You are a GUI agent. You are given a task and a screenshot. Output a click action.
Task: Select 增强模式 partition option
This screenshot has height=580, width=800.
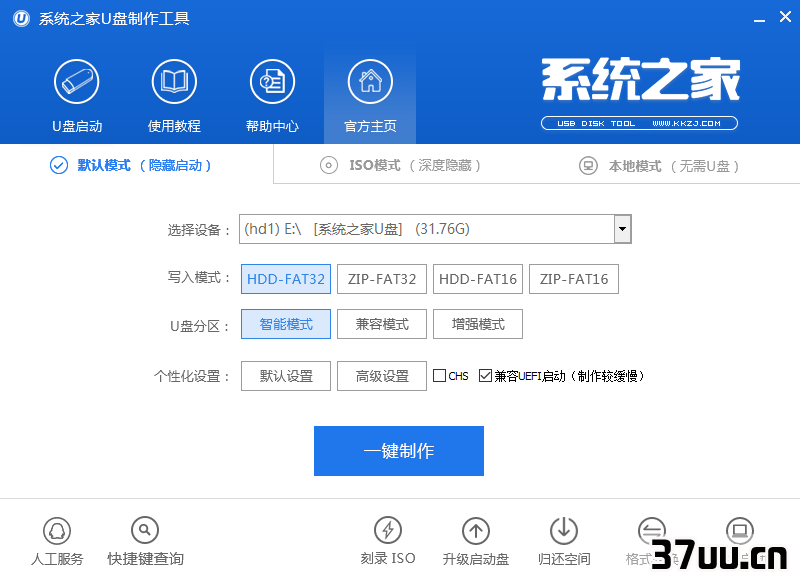478,324
